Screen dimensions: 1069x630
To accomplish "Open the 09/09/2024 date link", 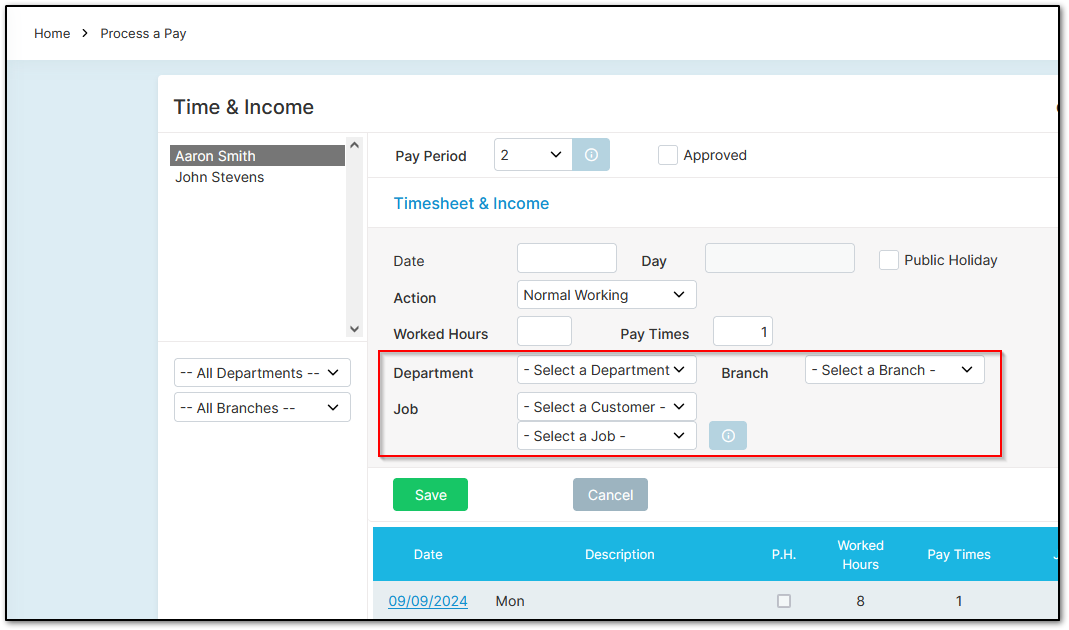I will tap(427, 601).
